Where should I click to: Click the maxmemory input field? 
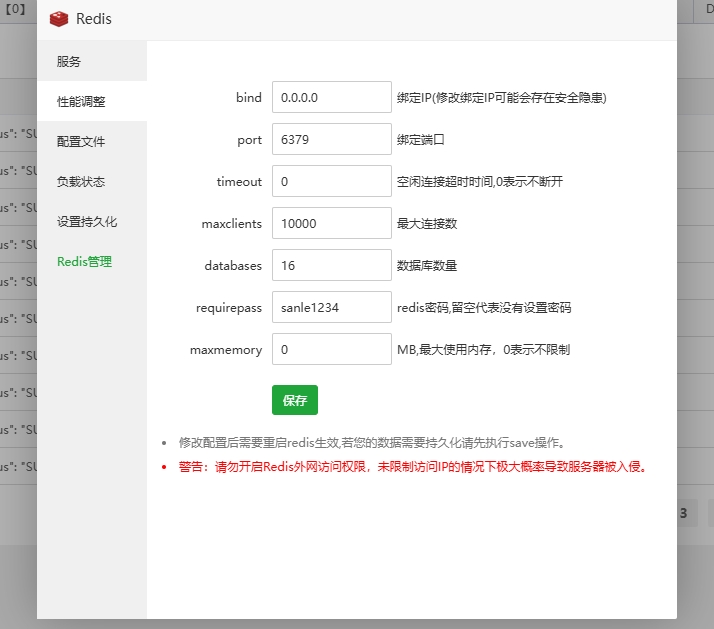click(332, 349)
